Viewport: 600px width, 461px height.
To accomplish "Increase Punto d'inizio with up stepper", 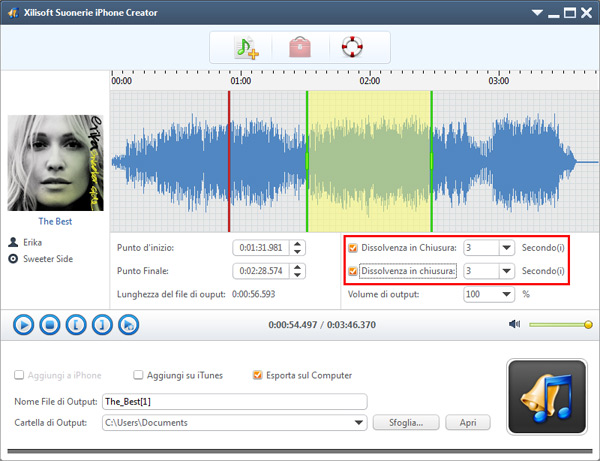I will [297, 244].
